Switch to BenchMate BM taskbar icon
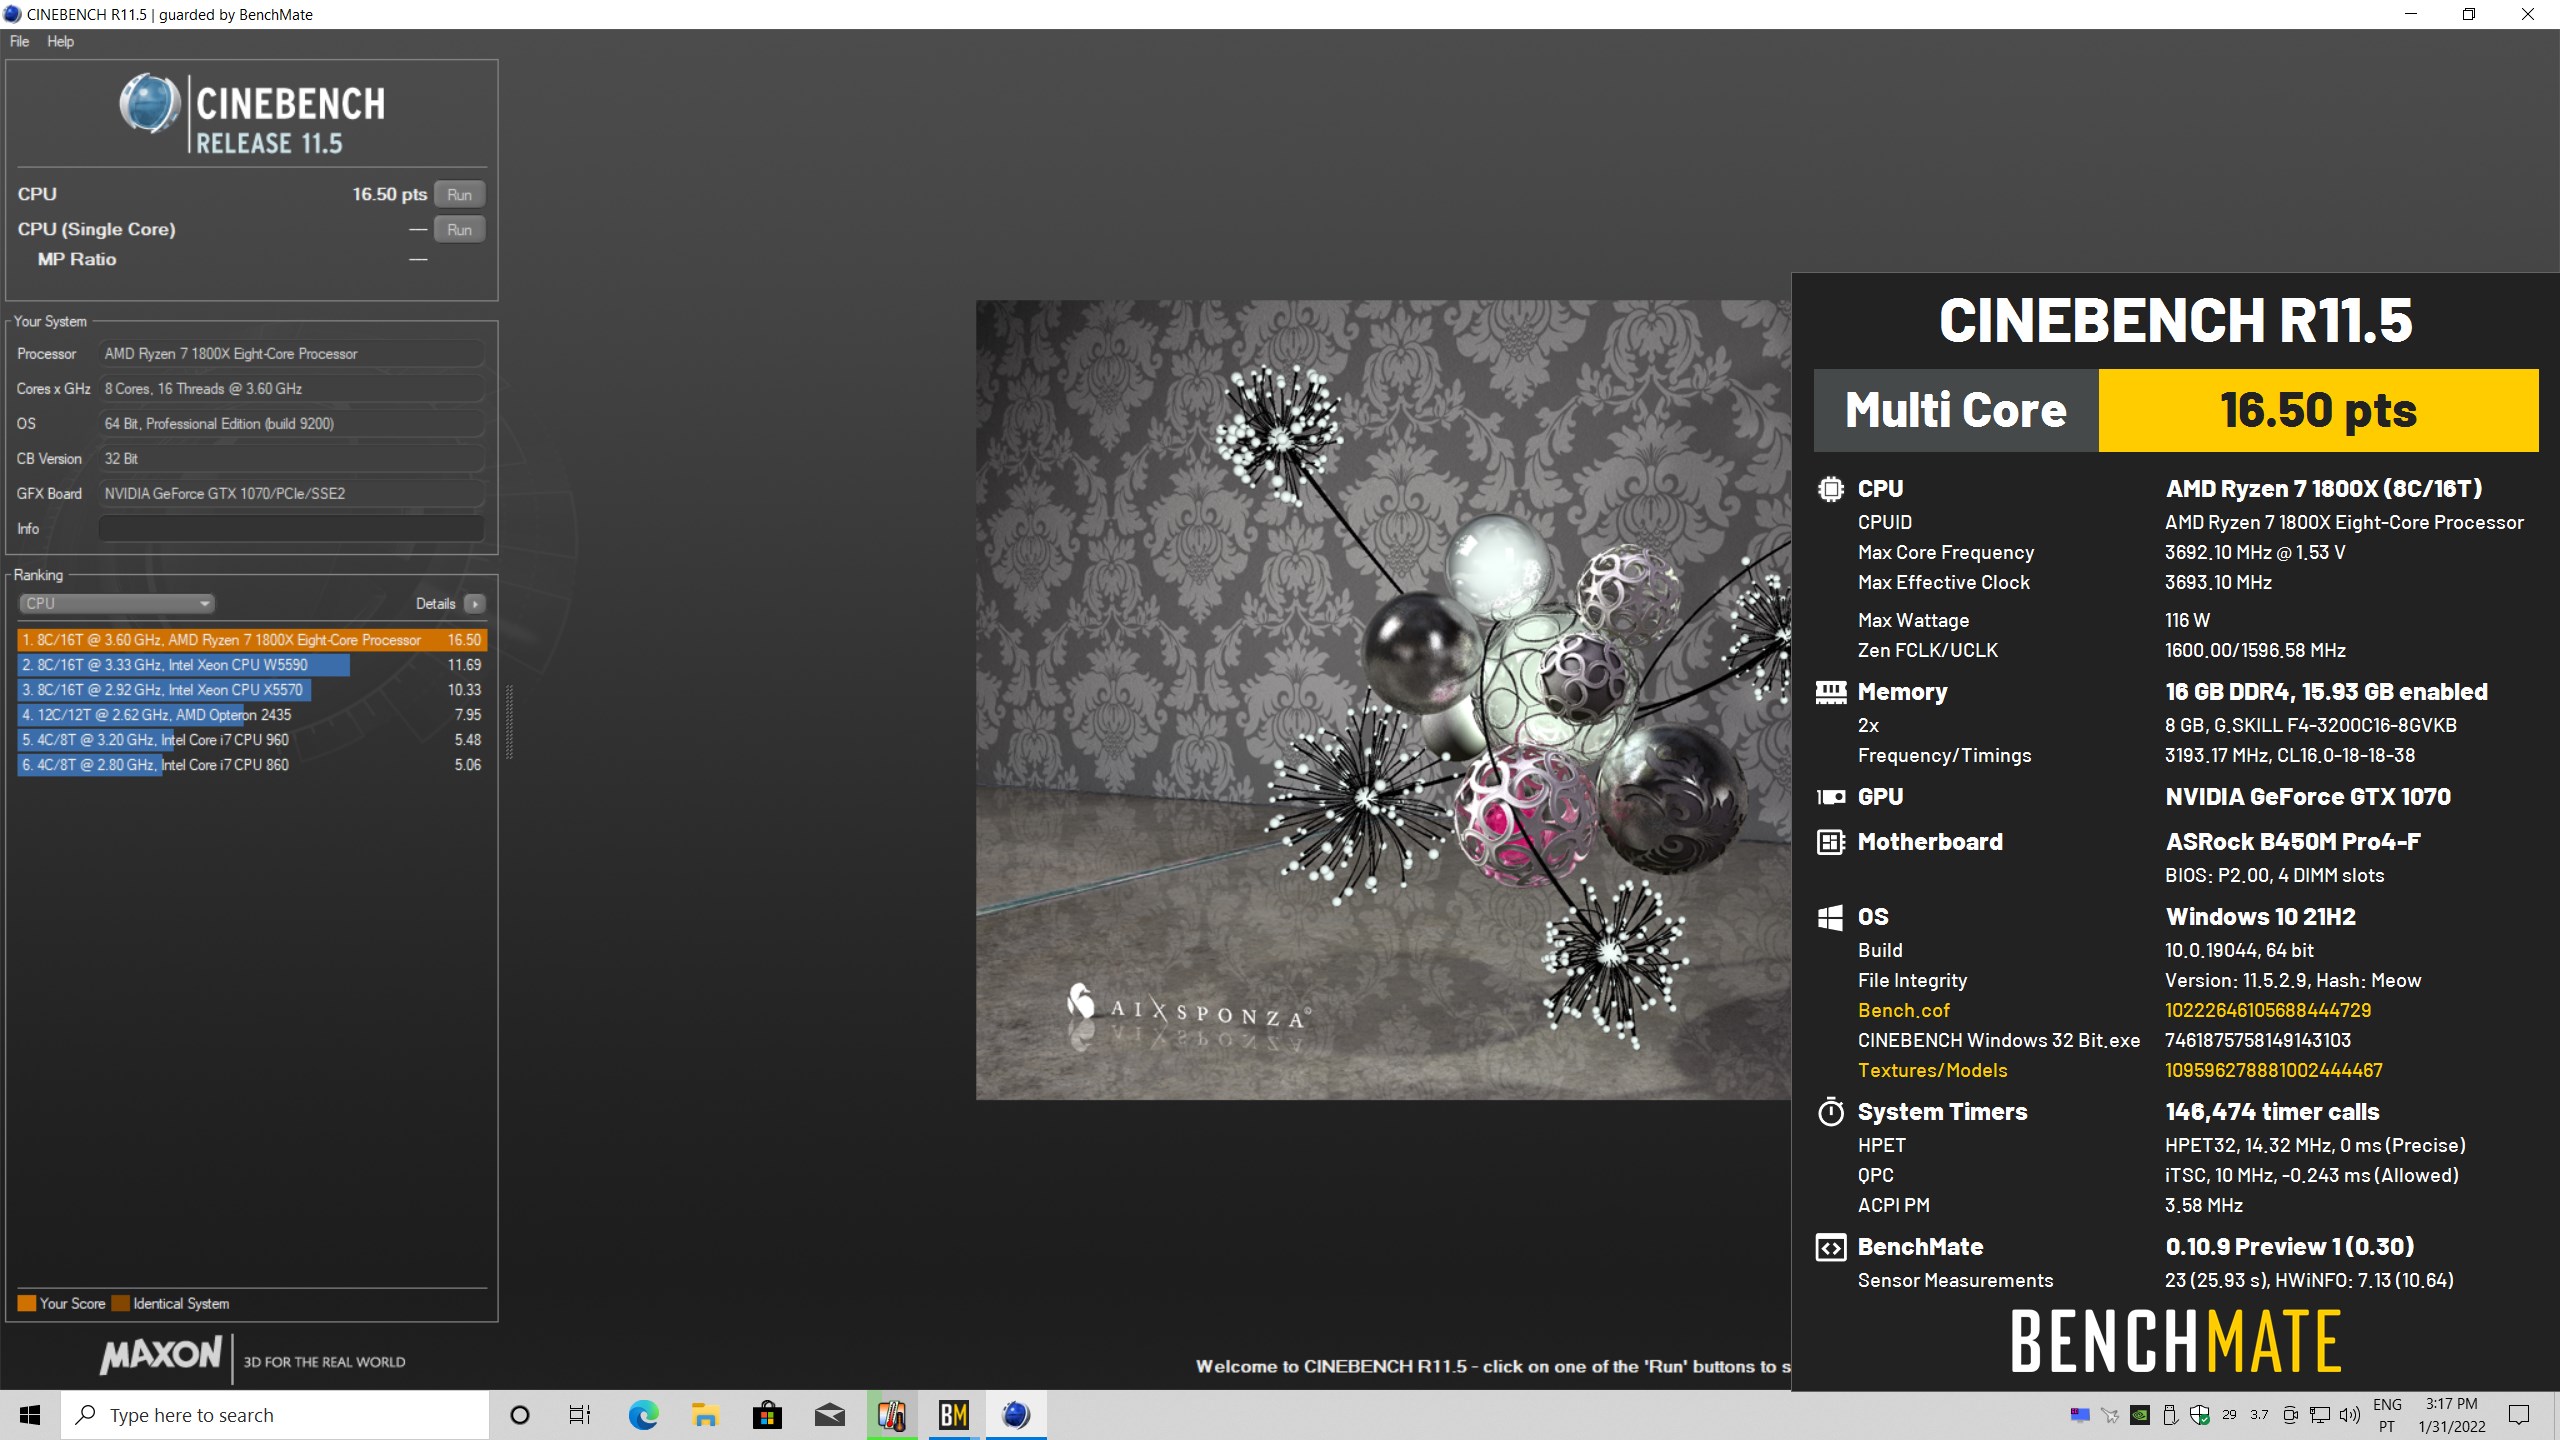The width and height of the screenshot is (2560, 1440). click(953, 1415)
